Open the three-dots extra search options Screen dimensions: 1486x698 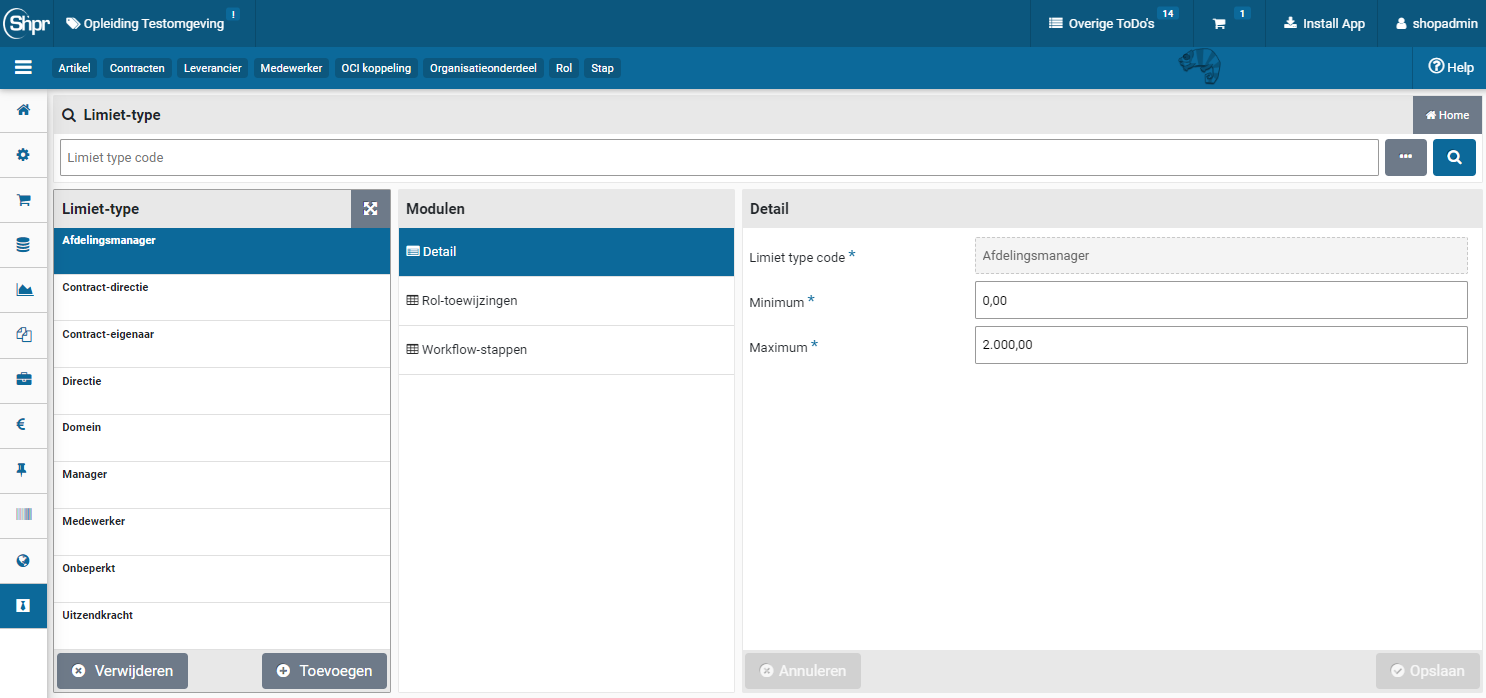[x=1405, y=158]
